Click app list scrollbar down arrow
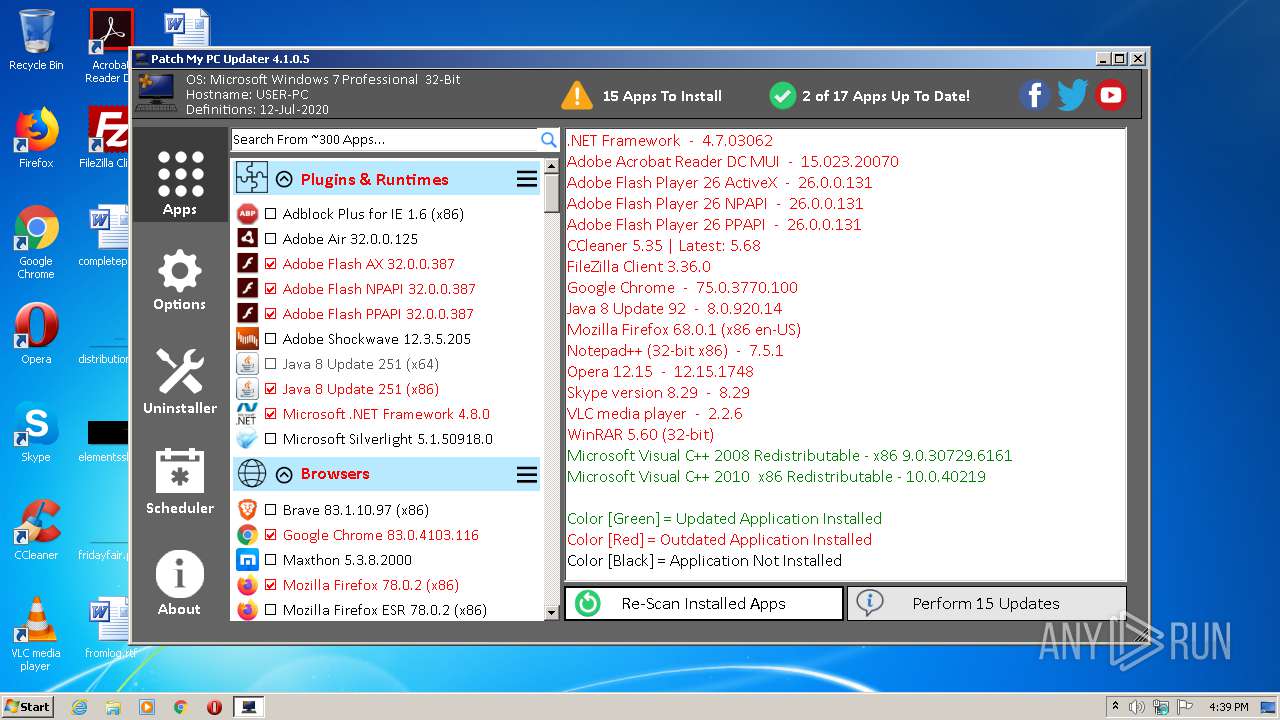This screenshot has height=720, width=1280. (551, 612)
